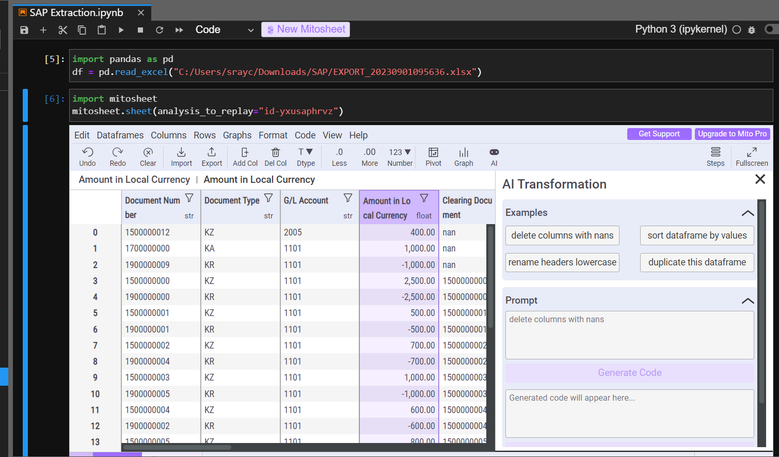Open the Mito Help menu
Viewport: 779px width, 457px height.
click(x=358, y=135)
